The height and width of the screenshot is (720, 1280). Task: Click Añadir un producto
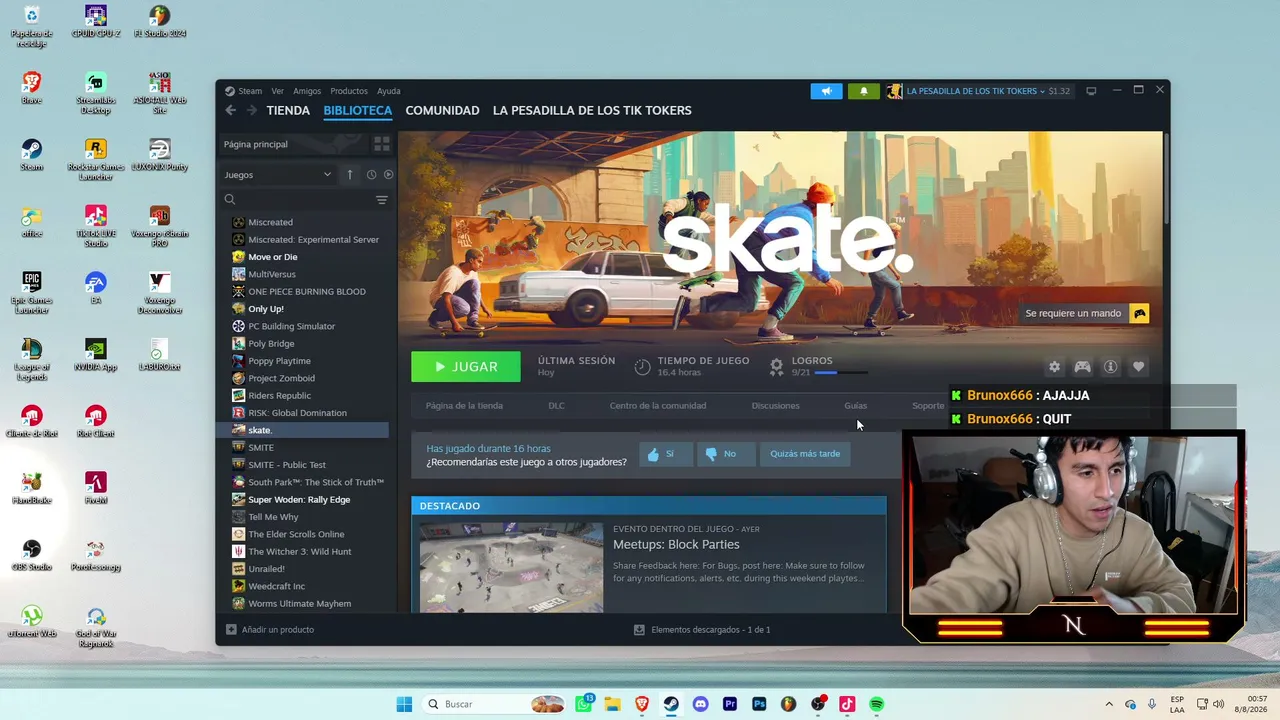tap(270, 630)
